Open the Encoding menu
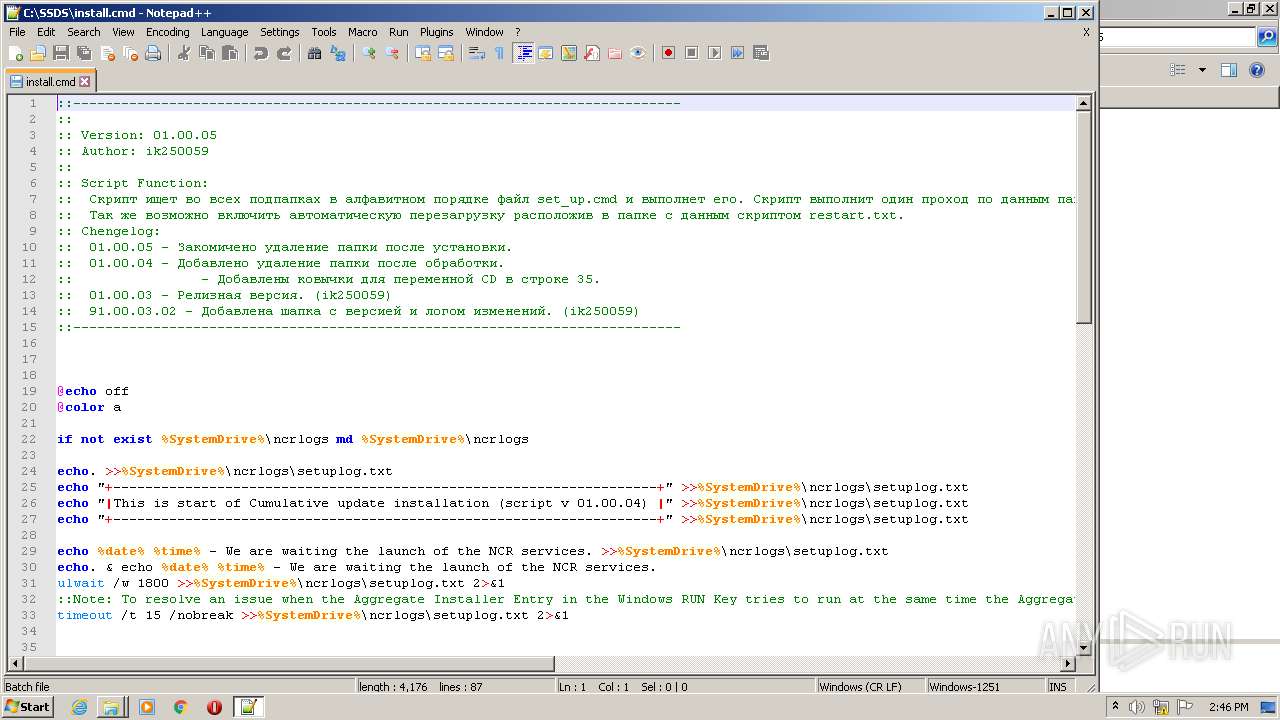 167,32
